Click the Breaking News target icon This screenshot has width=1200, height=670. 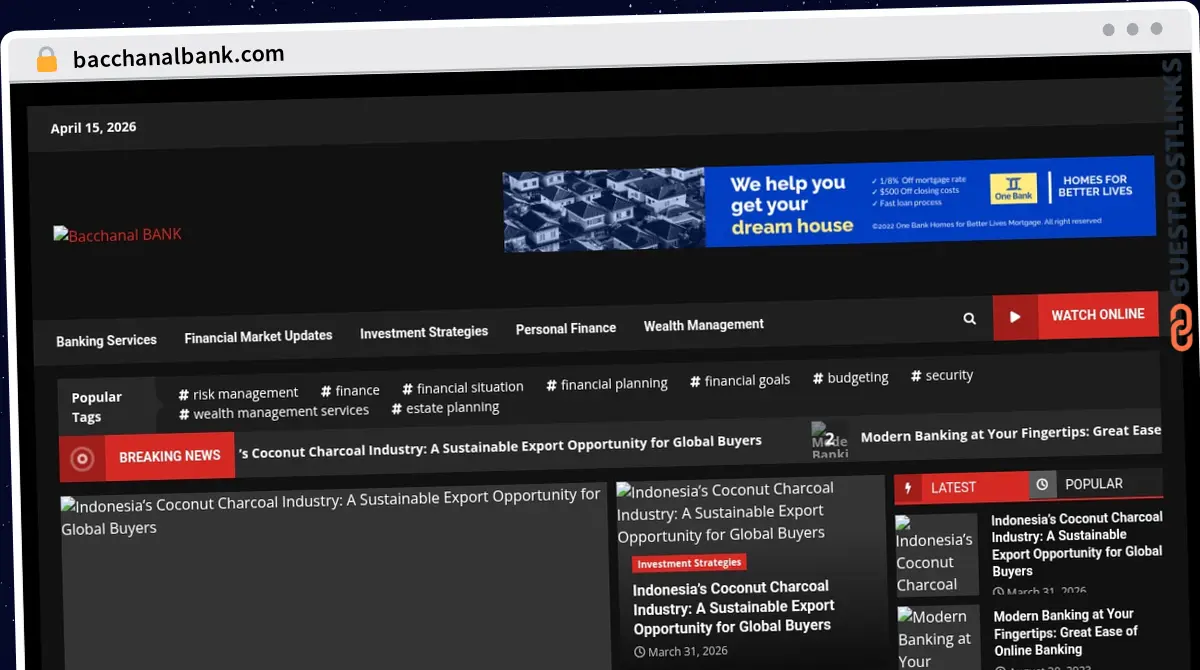click(x=82, y=458)
